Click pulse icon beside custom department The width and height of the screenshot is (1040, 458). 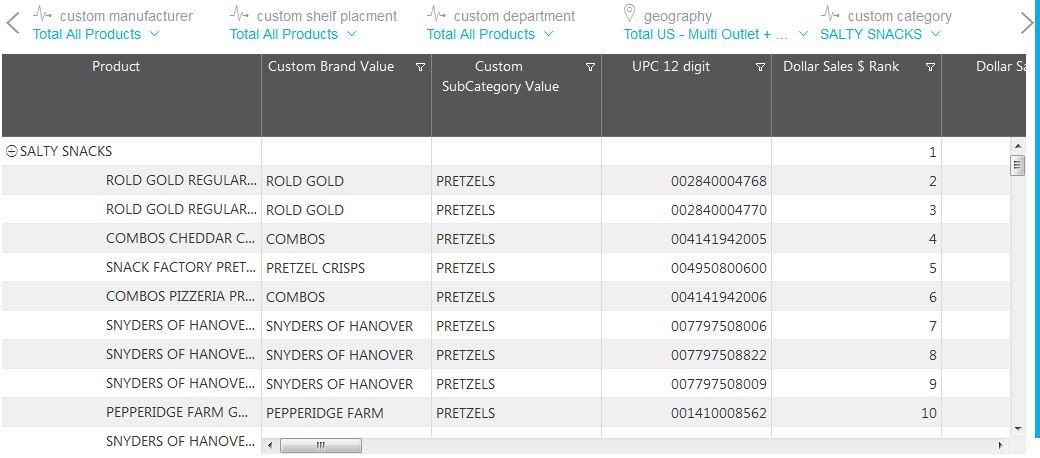(x=436, y=14)
